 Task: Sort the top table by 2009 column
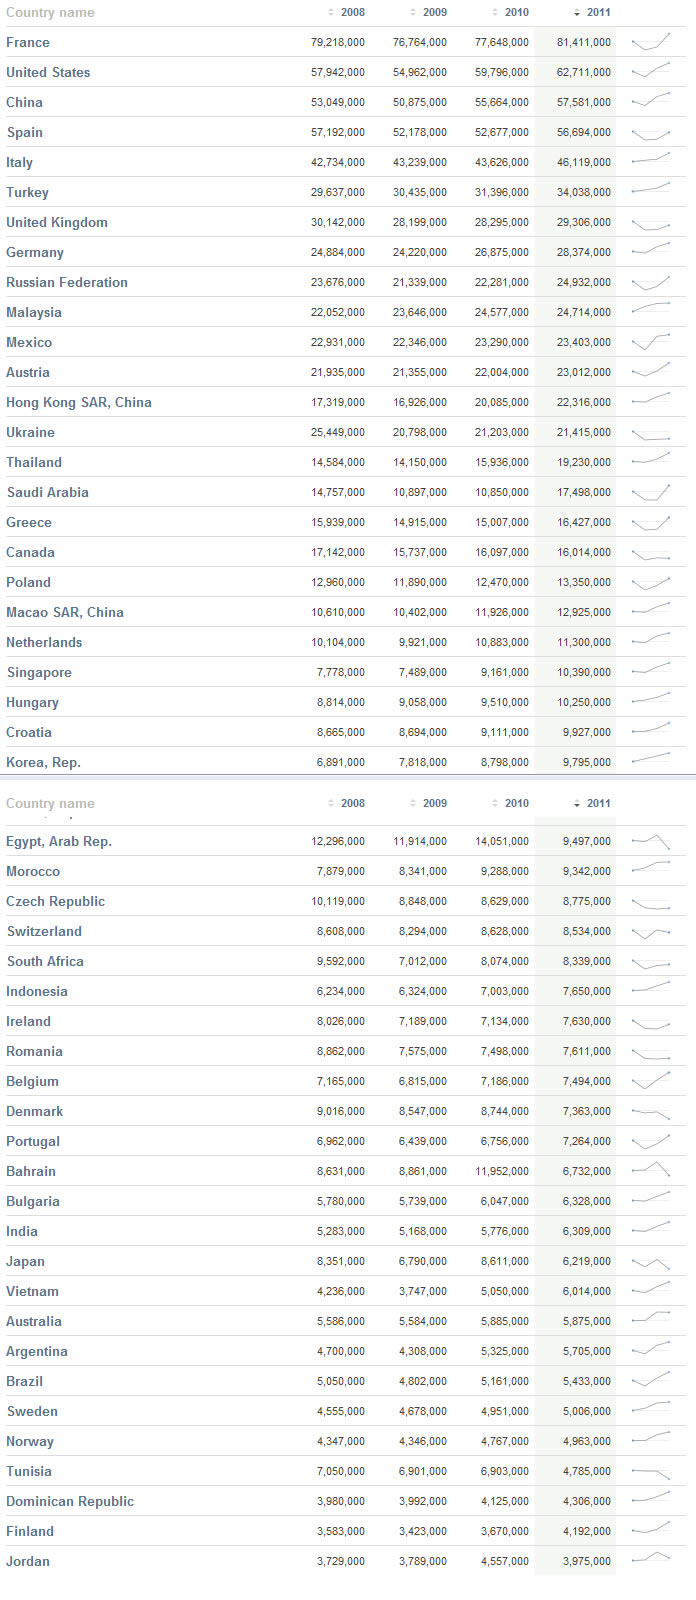point(428,13)
